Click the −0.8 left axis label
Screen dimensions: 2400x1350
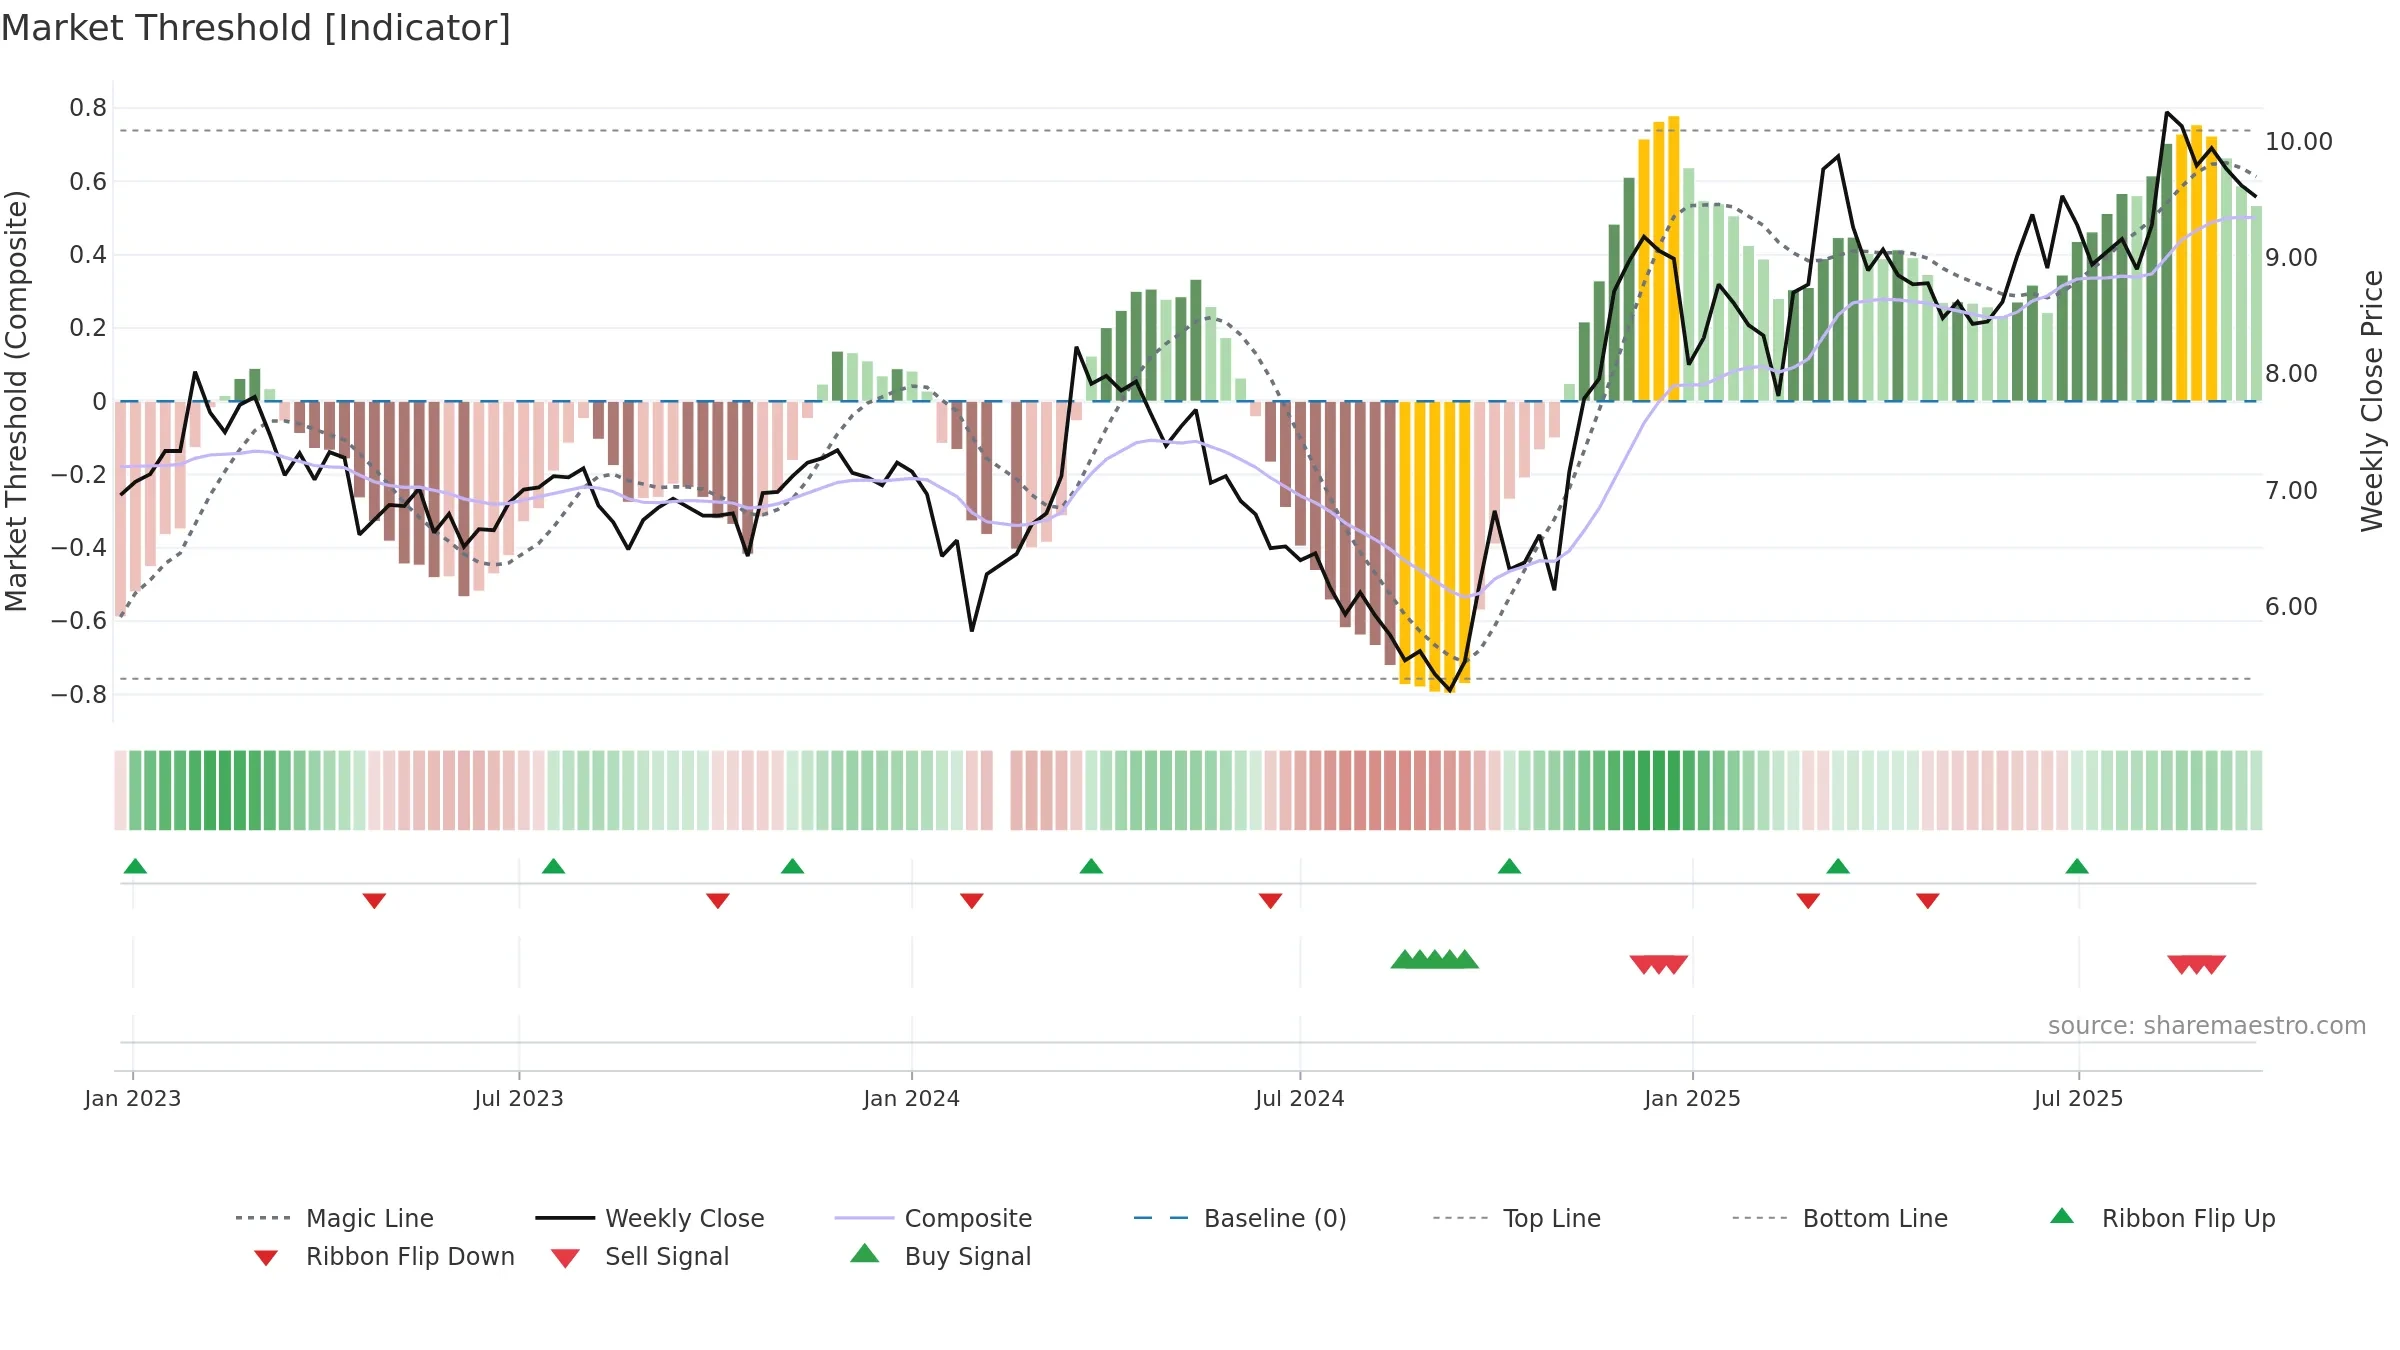79,694
